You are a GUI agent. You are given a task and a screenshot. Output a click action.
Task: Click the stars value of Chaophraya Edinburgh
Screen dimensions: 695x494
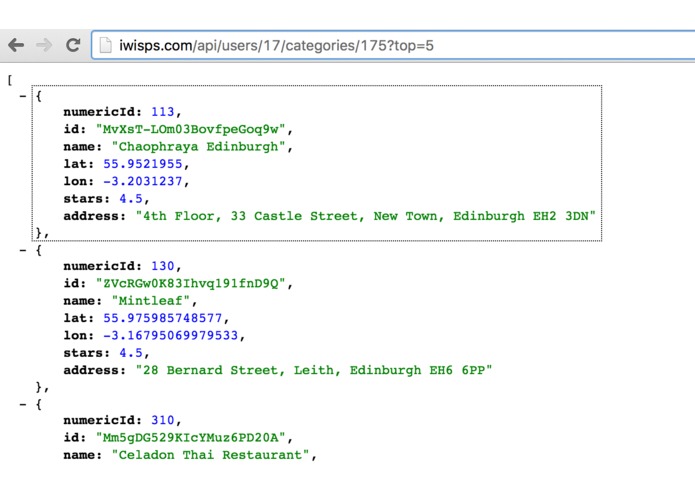(x=131, y=198)
